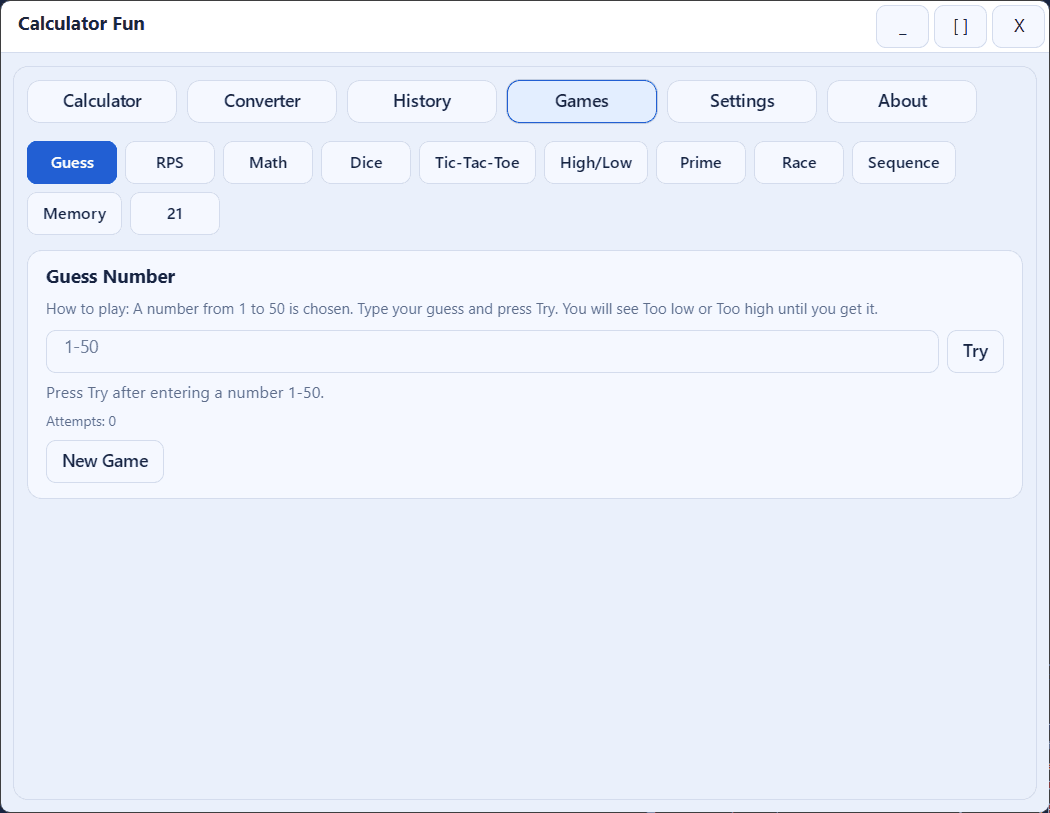Open the Converter tab
The image size is (1050, 813).
261,101
